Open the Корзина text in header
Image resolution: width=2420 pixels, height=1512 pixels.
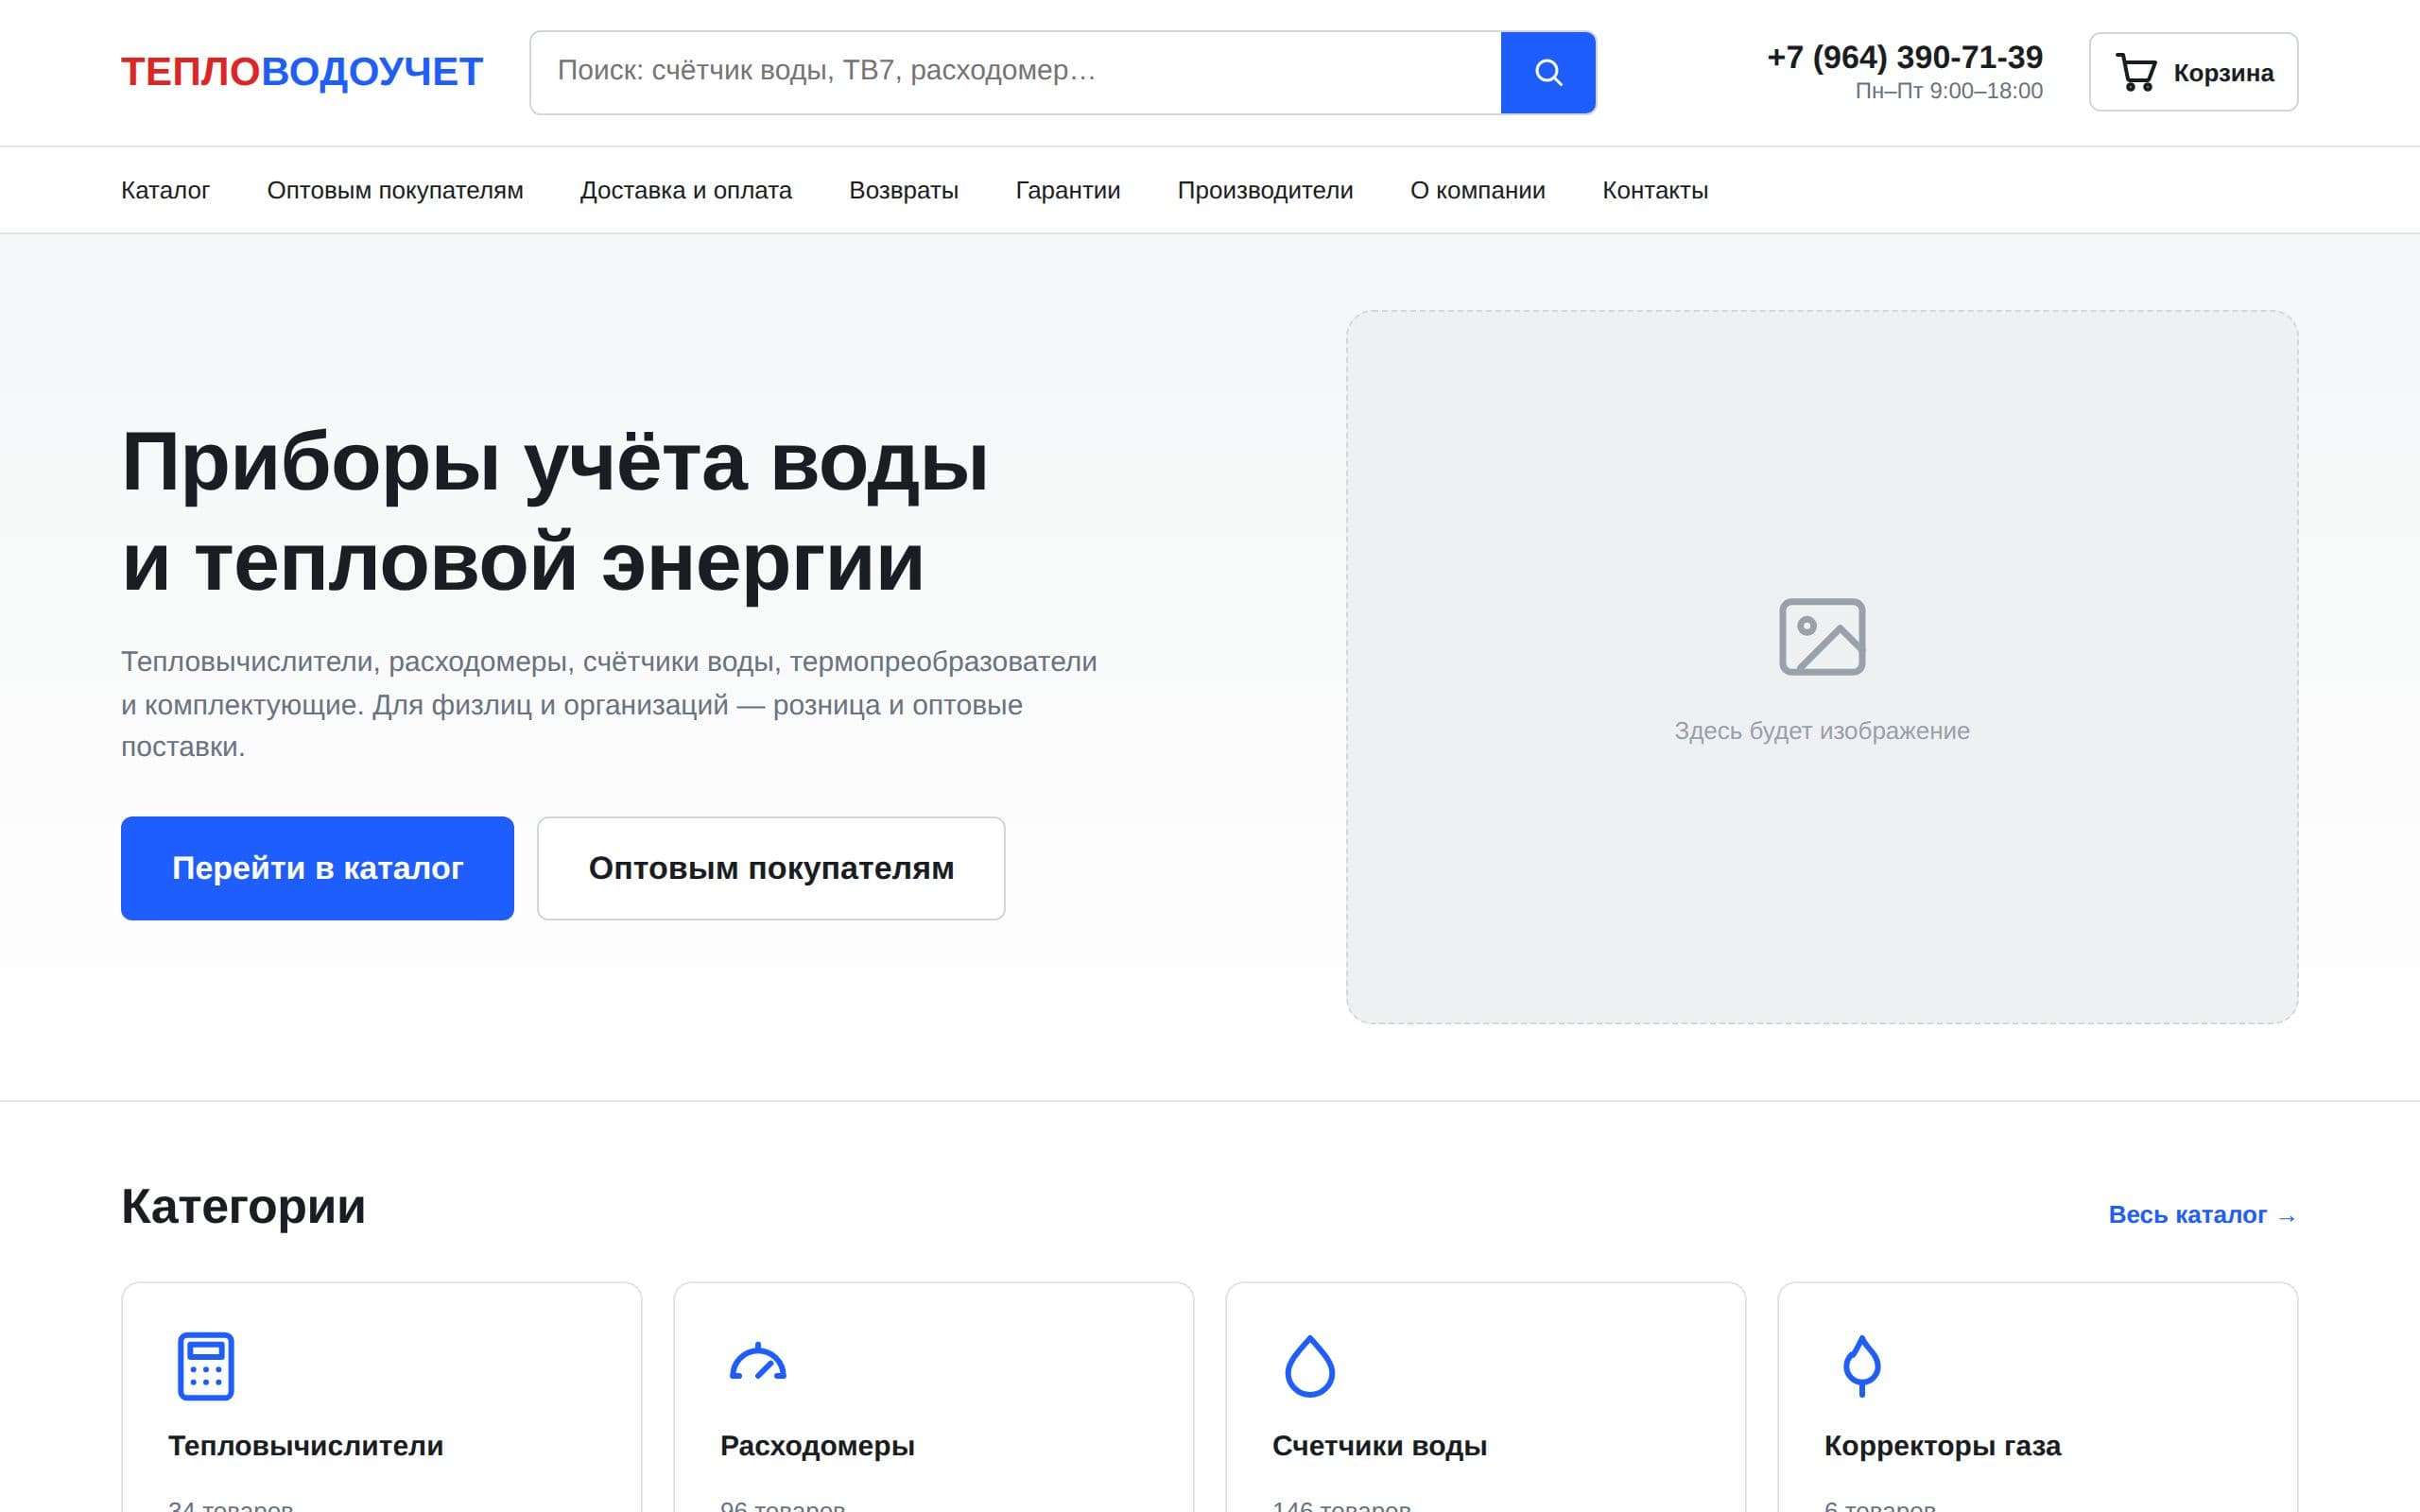(x=2223, y=73)
